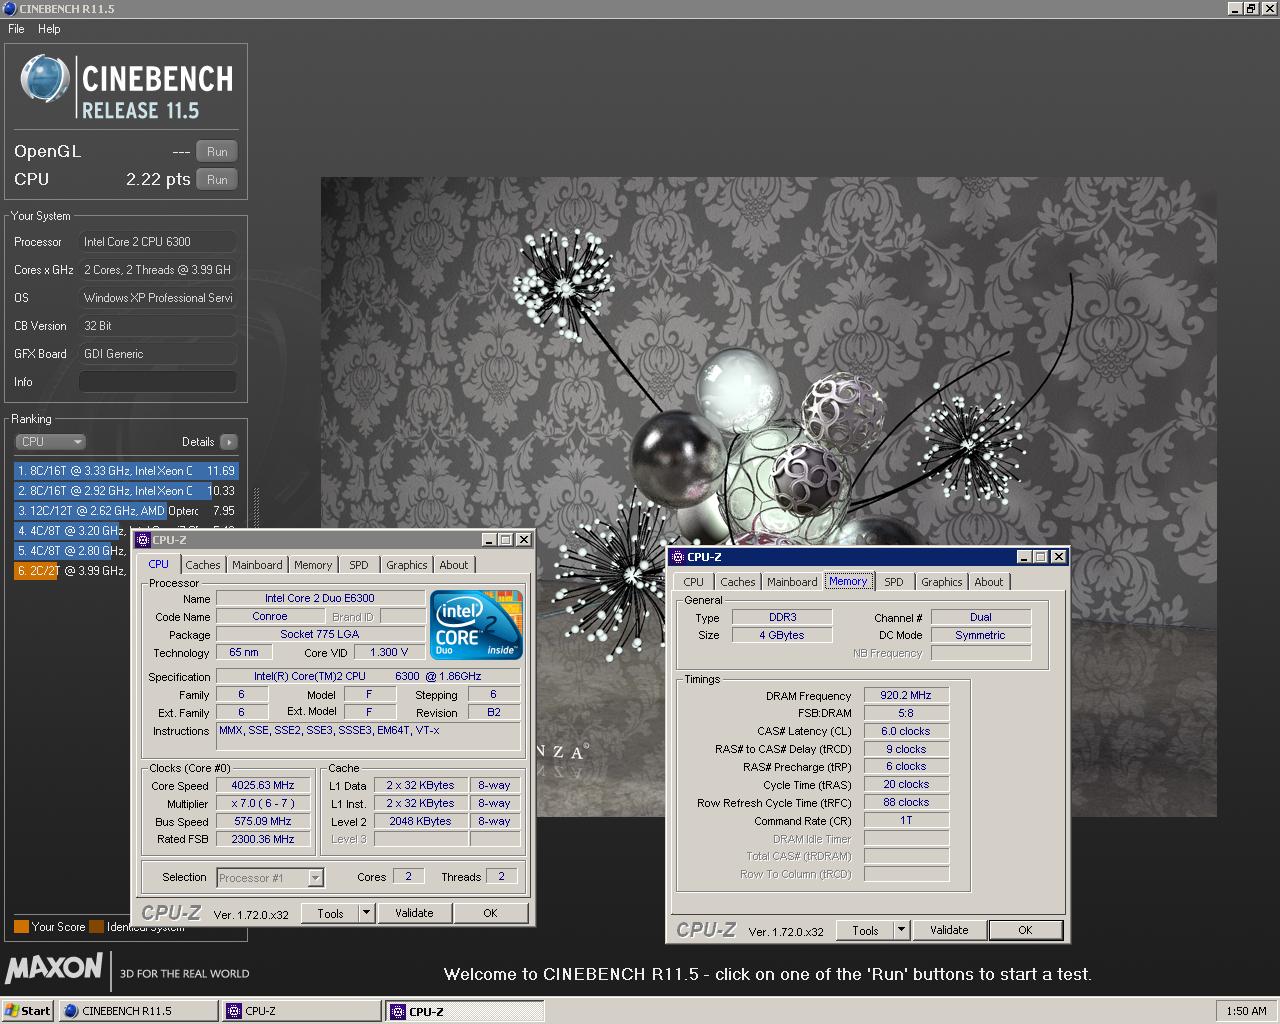Open the Help menu in Cinebench
Viewport: 1280px width, 1024px height.
(49, 29)
